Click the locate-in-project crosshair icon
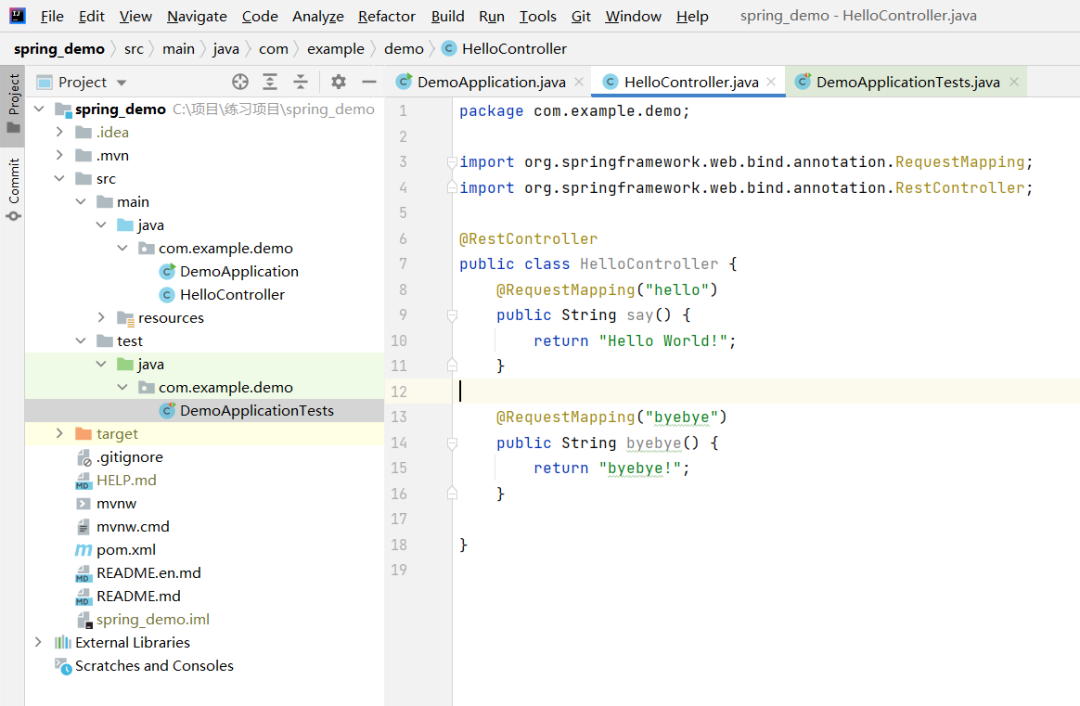This screenshot has height=706, width=1080. click(240, 82)
